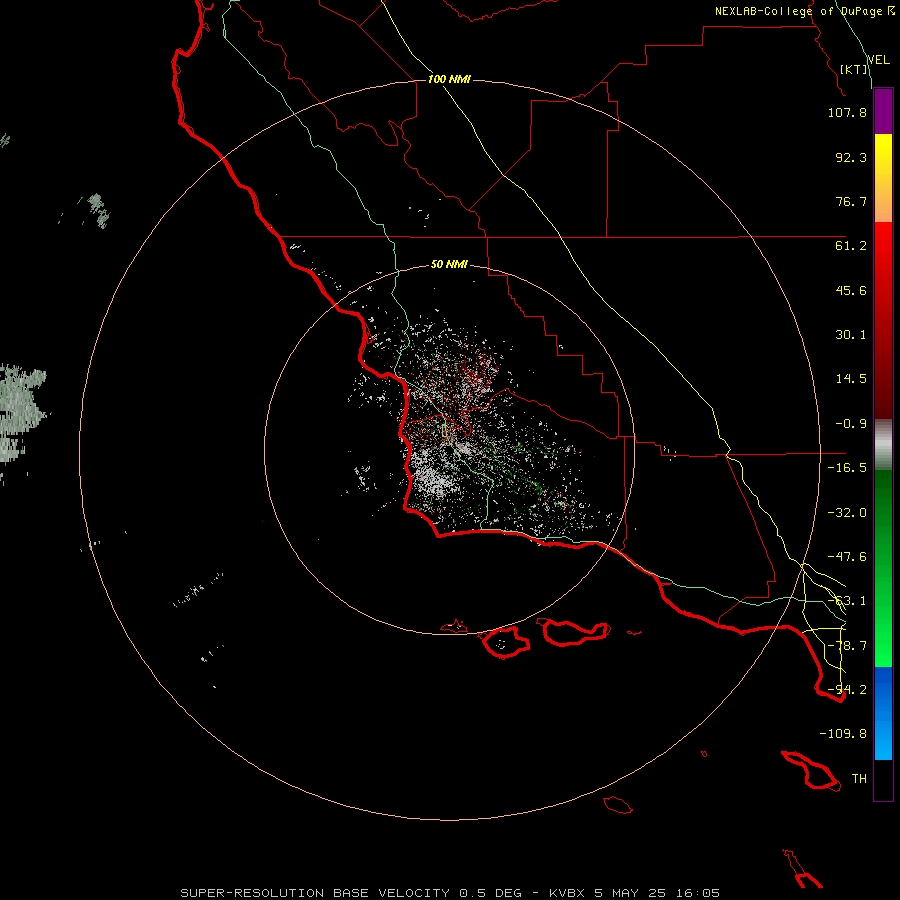This screenshot has width=900, height=900.
Task: Click the 50 NMI range ring label
Action: coord(449,264)
